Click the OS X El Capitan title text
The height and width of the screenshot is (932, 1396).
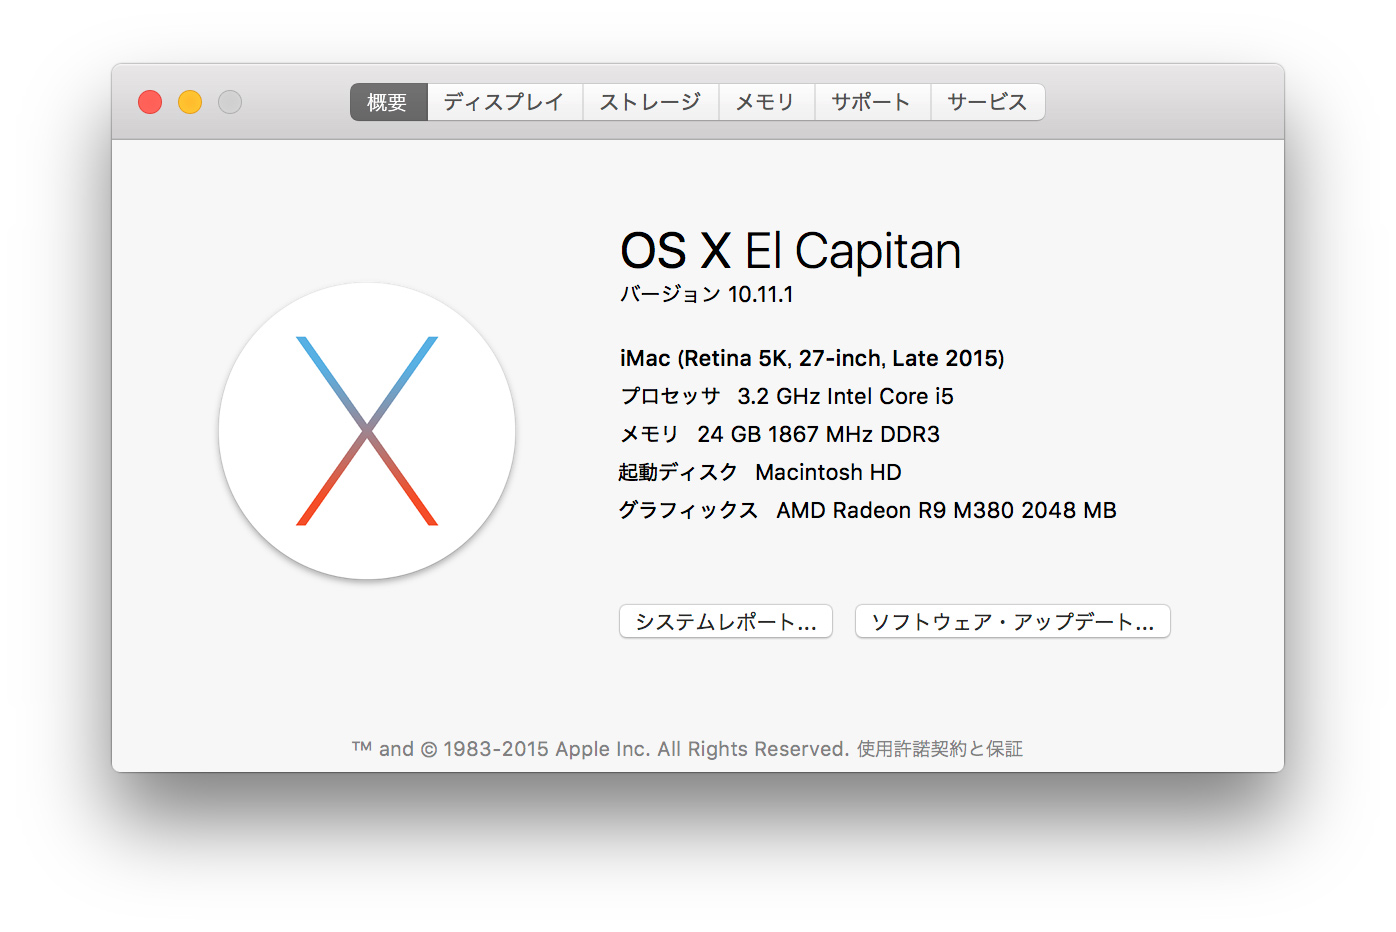(790, 250)
